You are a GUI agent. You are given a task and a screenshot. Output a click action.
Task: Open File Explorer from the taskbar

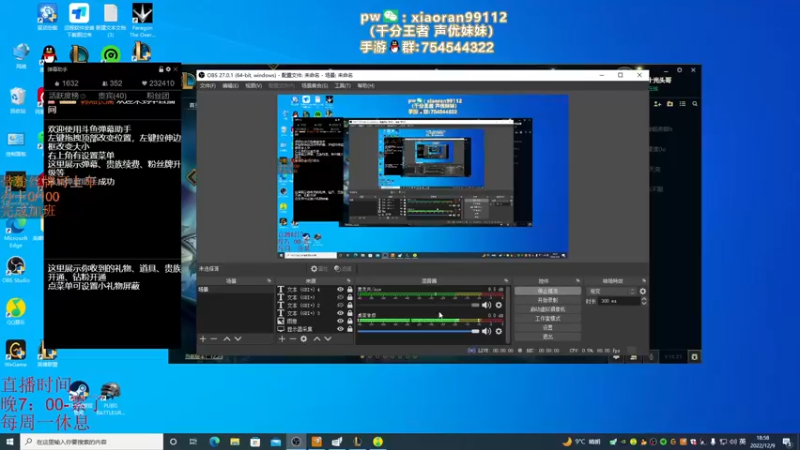[235, 442]
